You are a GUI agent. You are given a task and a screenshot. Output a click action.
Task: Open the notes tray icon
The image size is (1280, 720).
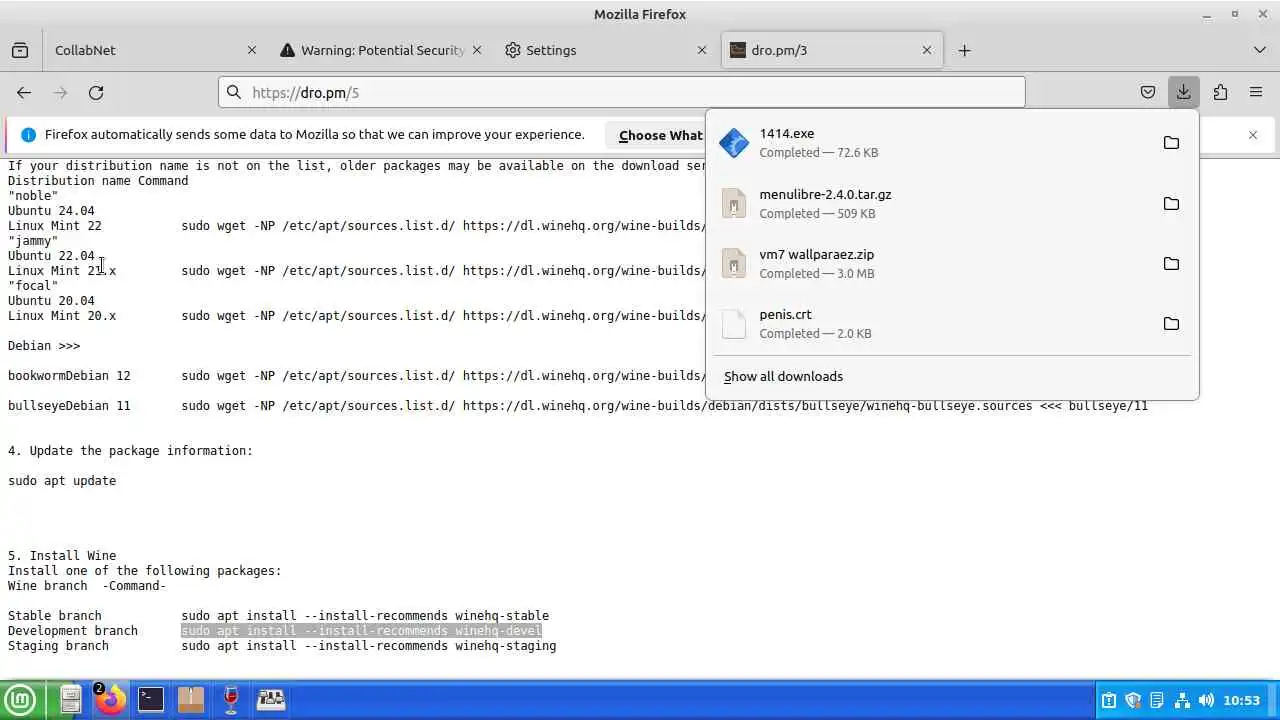pos(1157,701)
